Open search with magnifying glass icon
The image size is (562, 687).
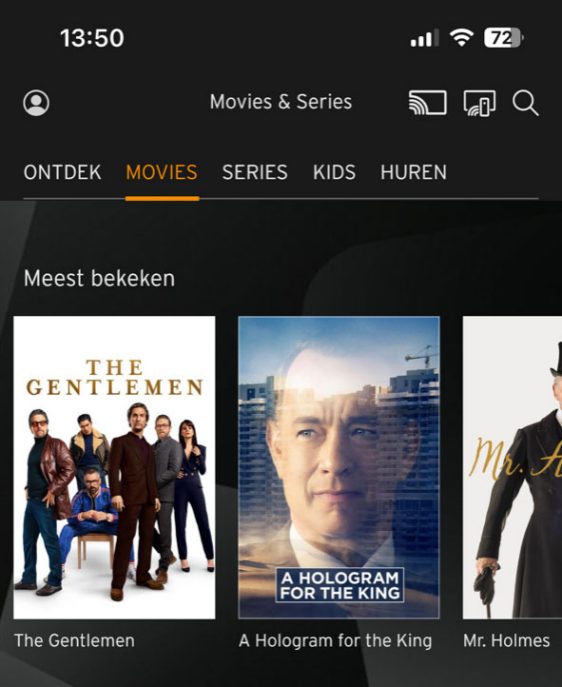[525, 103]
